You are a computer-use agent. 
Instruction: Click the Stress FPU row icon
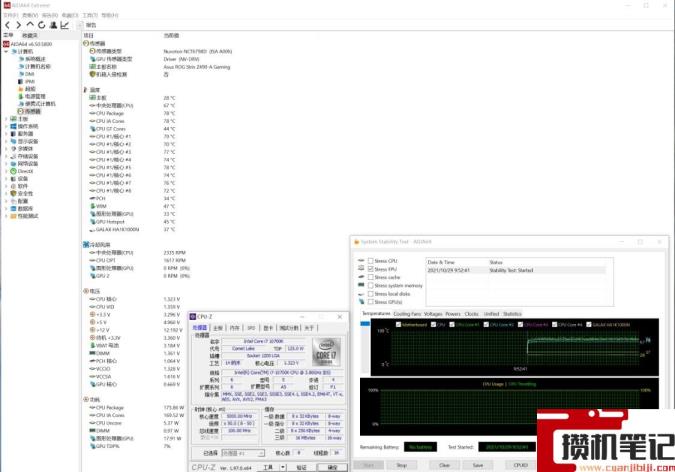(361, 269)
